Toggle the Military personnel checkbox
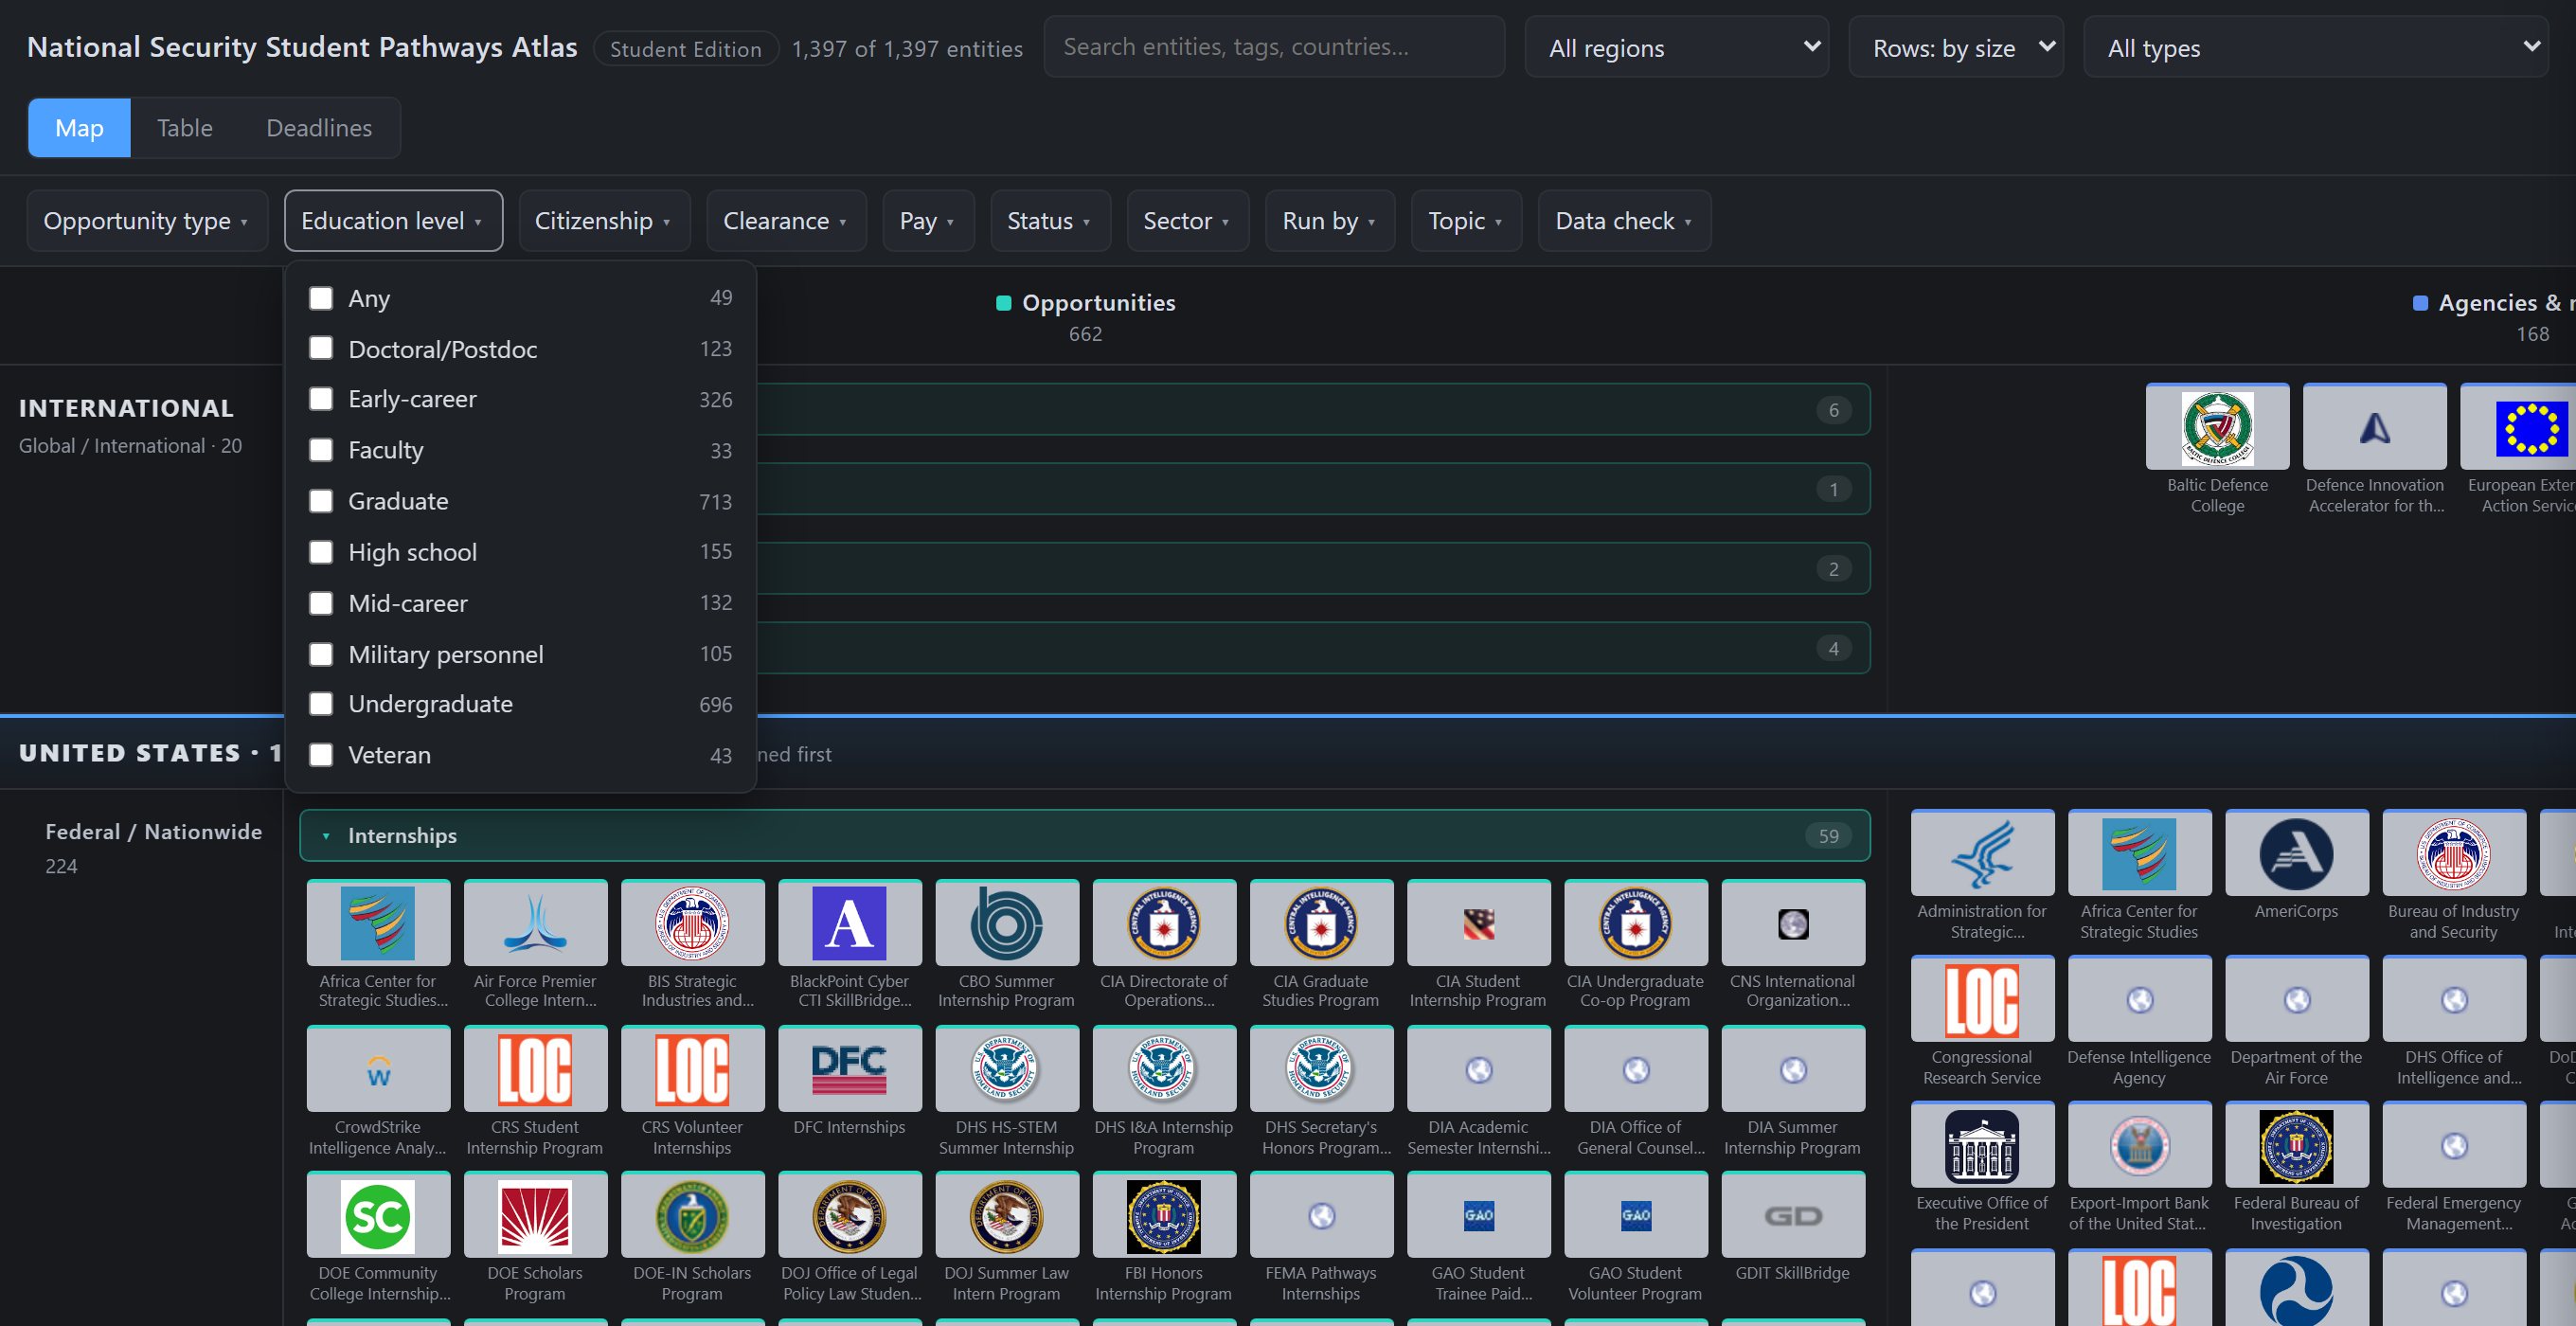 [321, 654]
